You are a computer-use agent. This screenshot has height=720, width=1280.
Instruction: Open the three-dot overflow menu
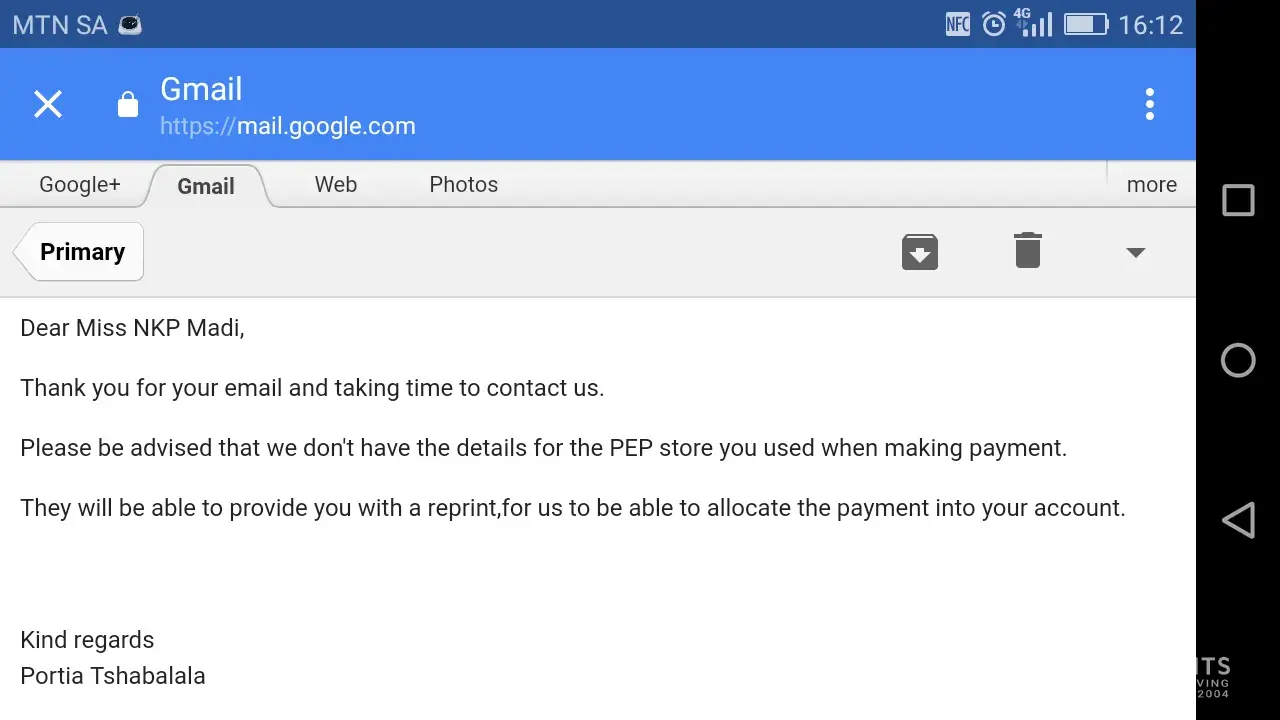coord(1149,104)
